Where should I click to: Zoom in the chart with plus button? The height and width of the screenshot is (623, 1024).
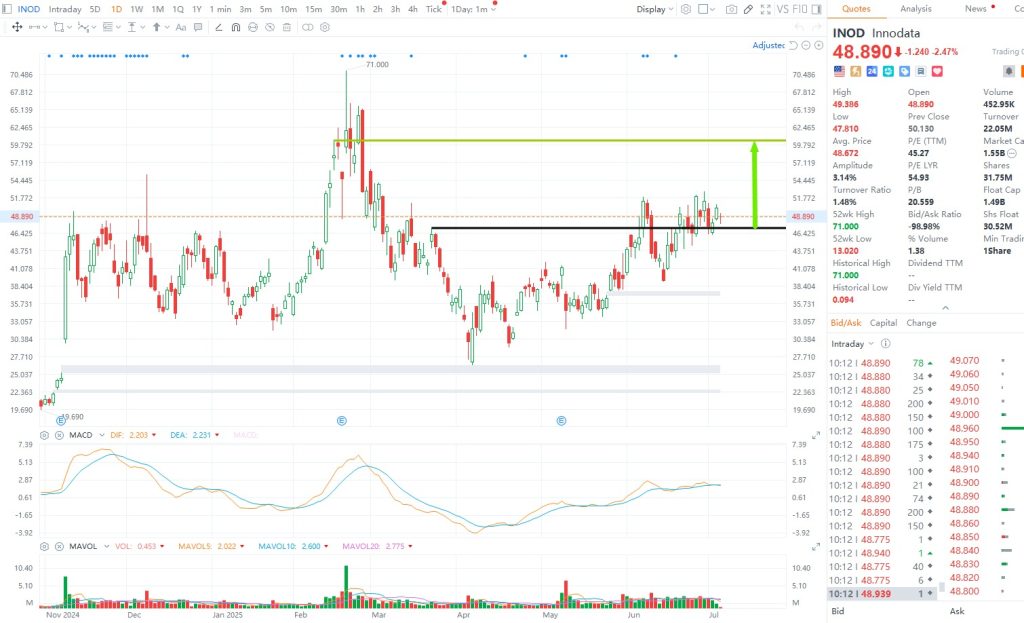[x=820, y=46]
